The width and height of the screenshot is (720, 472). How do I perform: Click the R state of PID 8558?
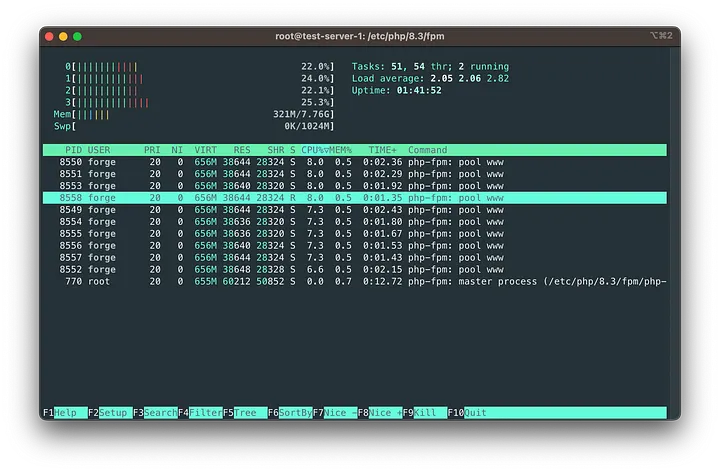[292, 198]
